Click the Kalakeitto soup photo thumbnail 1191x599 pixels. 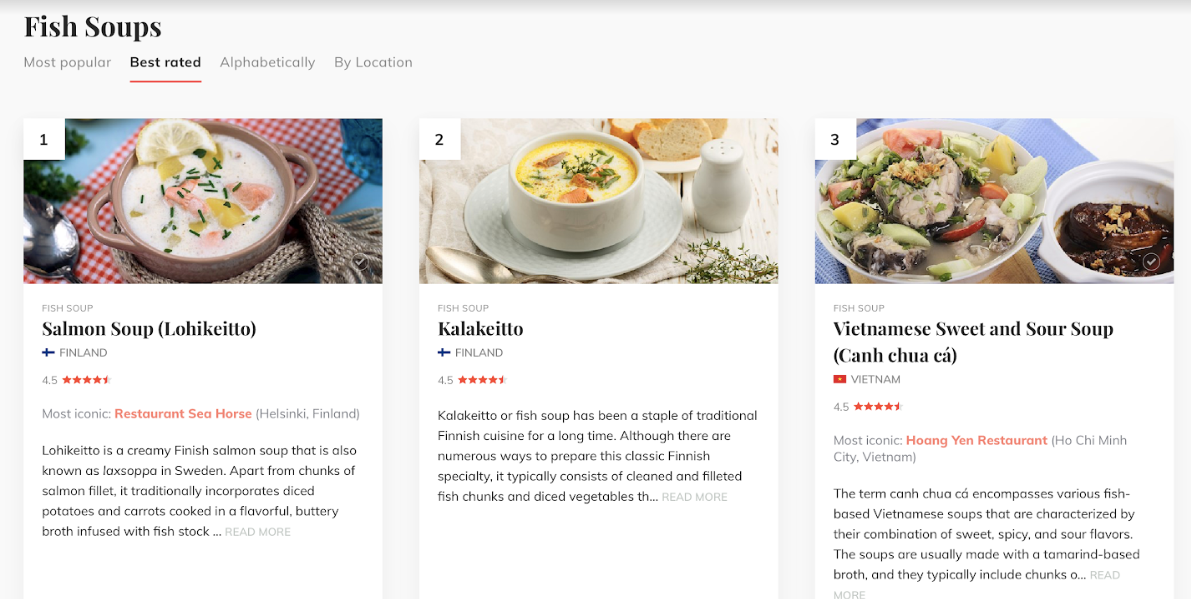click(x=598, y=201)
